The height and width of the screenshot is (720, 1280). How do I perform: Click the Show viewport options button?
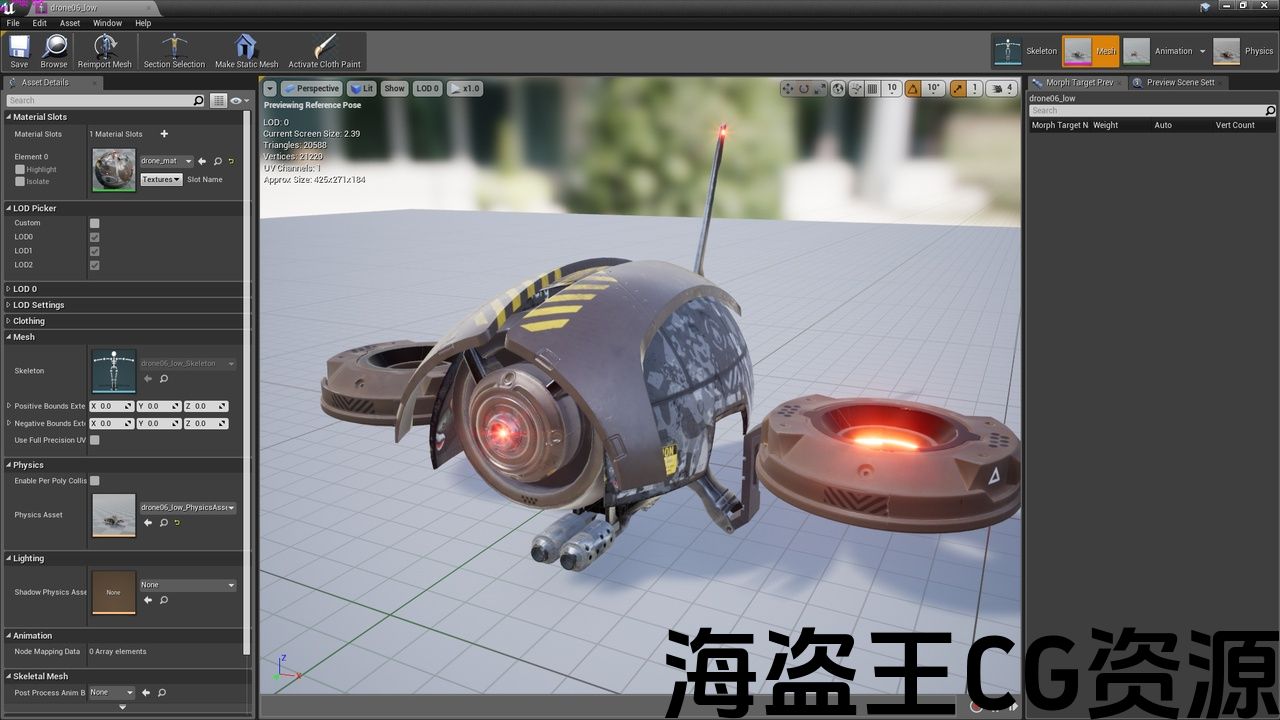pyautogui.click(x=395, y=88)
